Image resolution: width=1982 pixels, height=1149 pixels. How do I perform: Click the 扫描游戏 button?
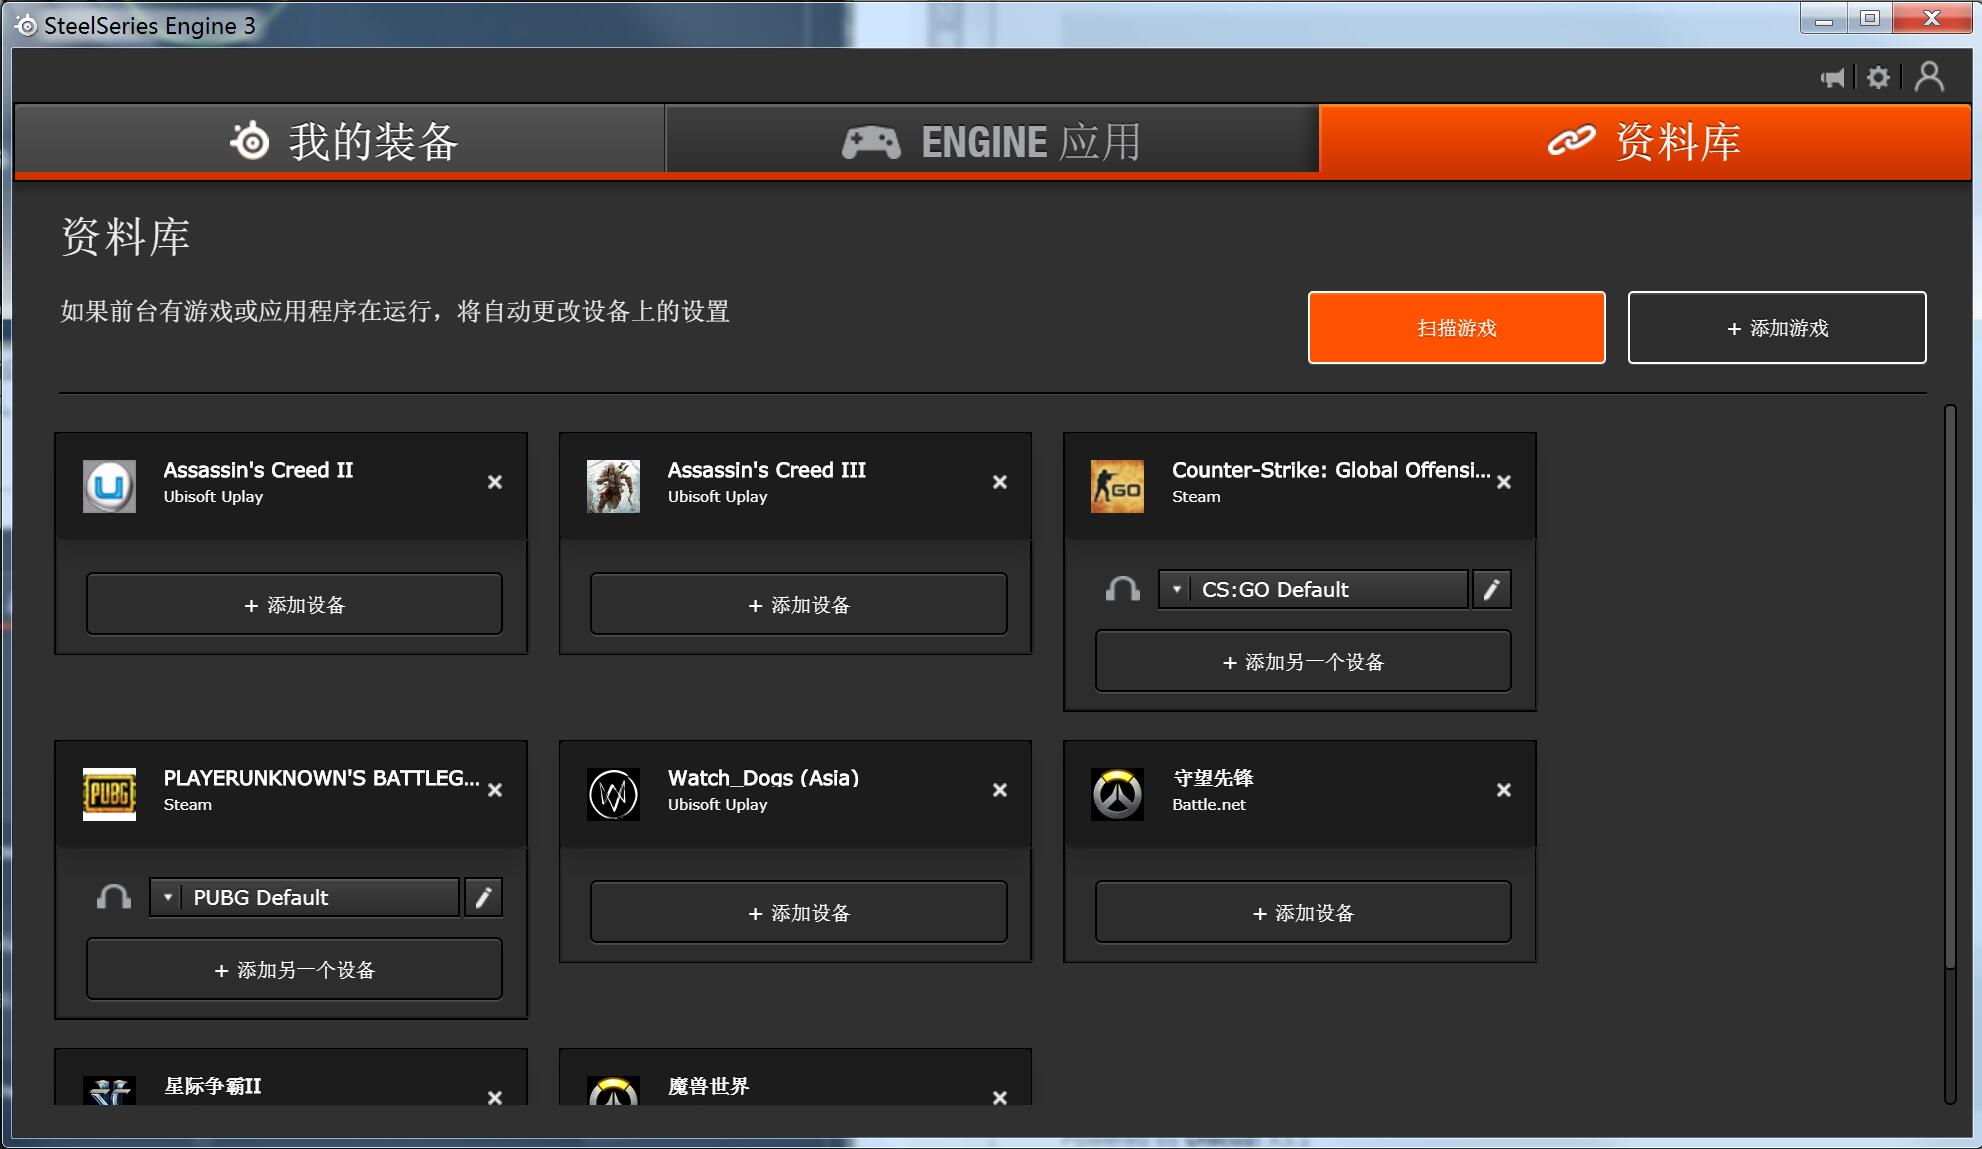point(1456,328)
